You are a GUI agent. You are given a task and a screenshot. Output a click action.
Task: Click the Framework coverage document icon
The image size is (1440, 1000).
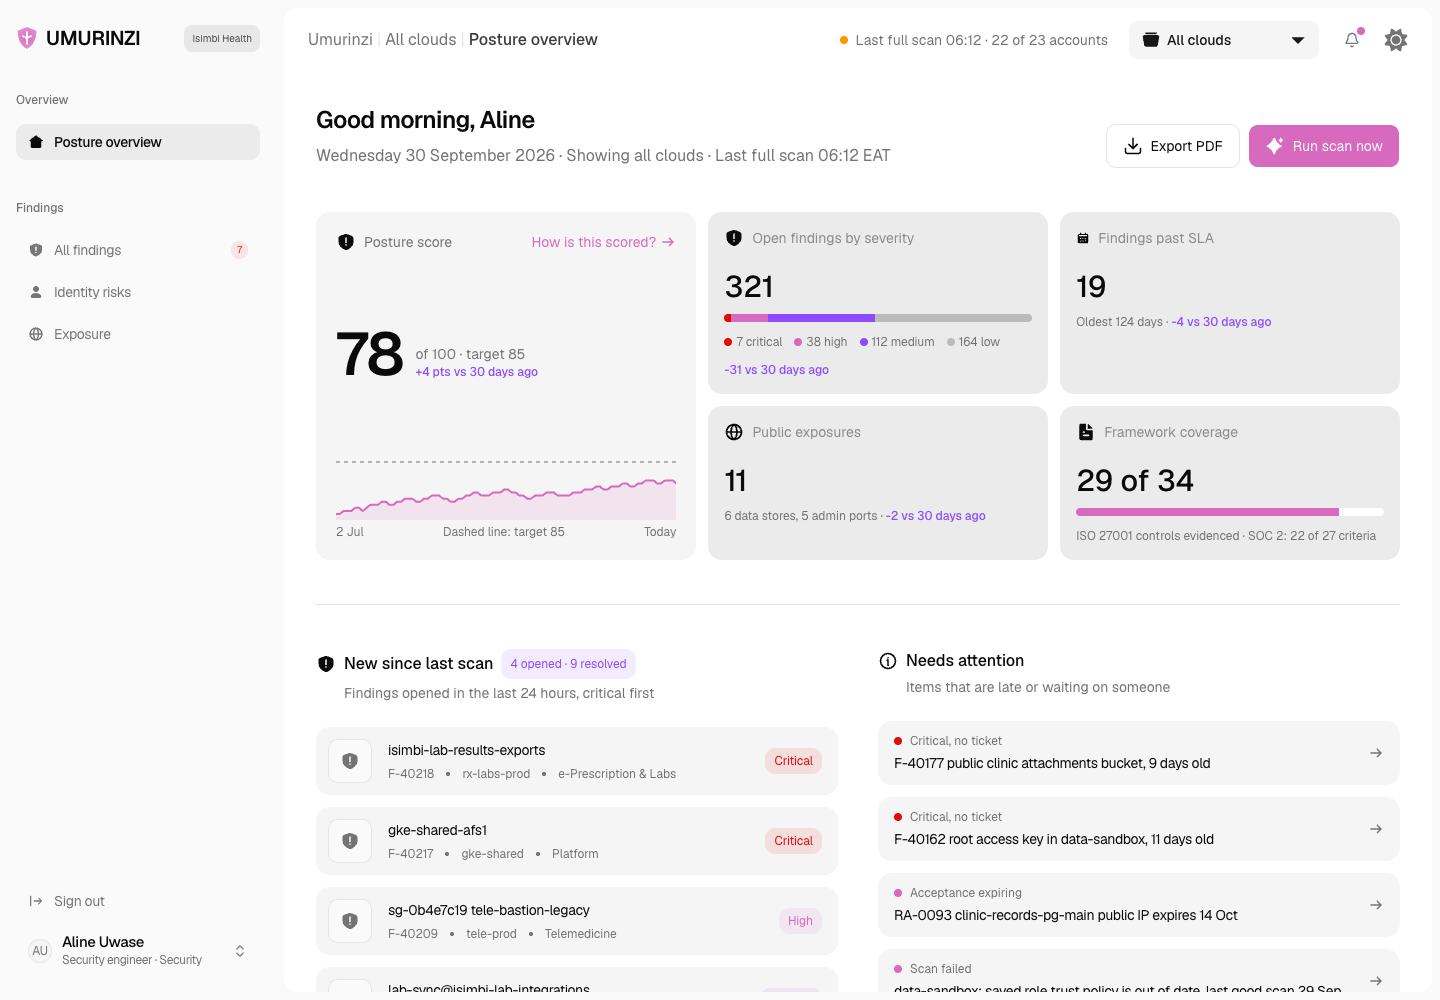[x=1086, y=432]
